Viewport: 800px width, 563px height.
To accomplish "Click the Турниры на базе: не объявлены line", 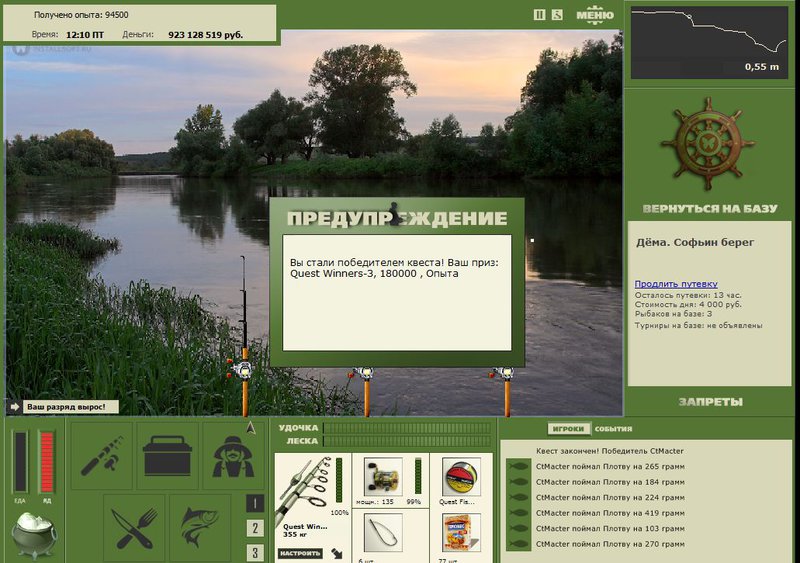I will (x=698, y=325).
